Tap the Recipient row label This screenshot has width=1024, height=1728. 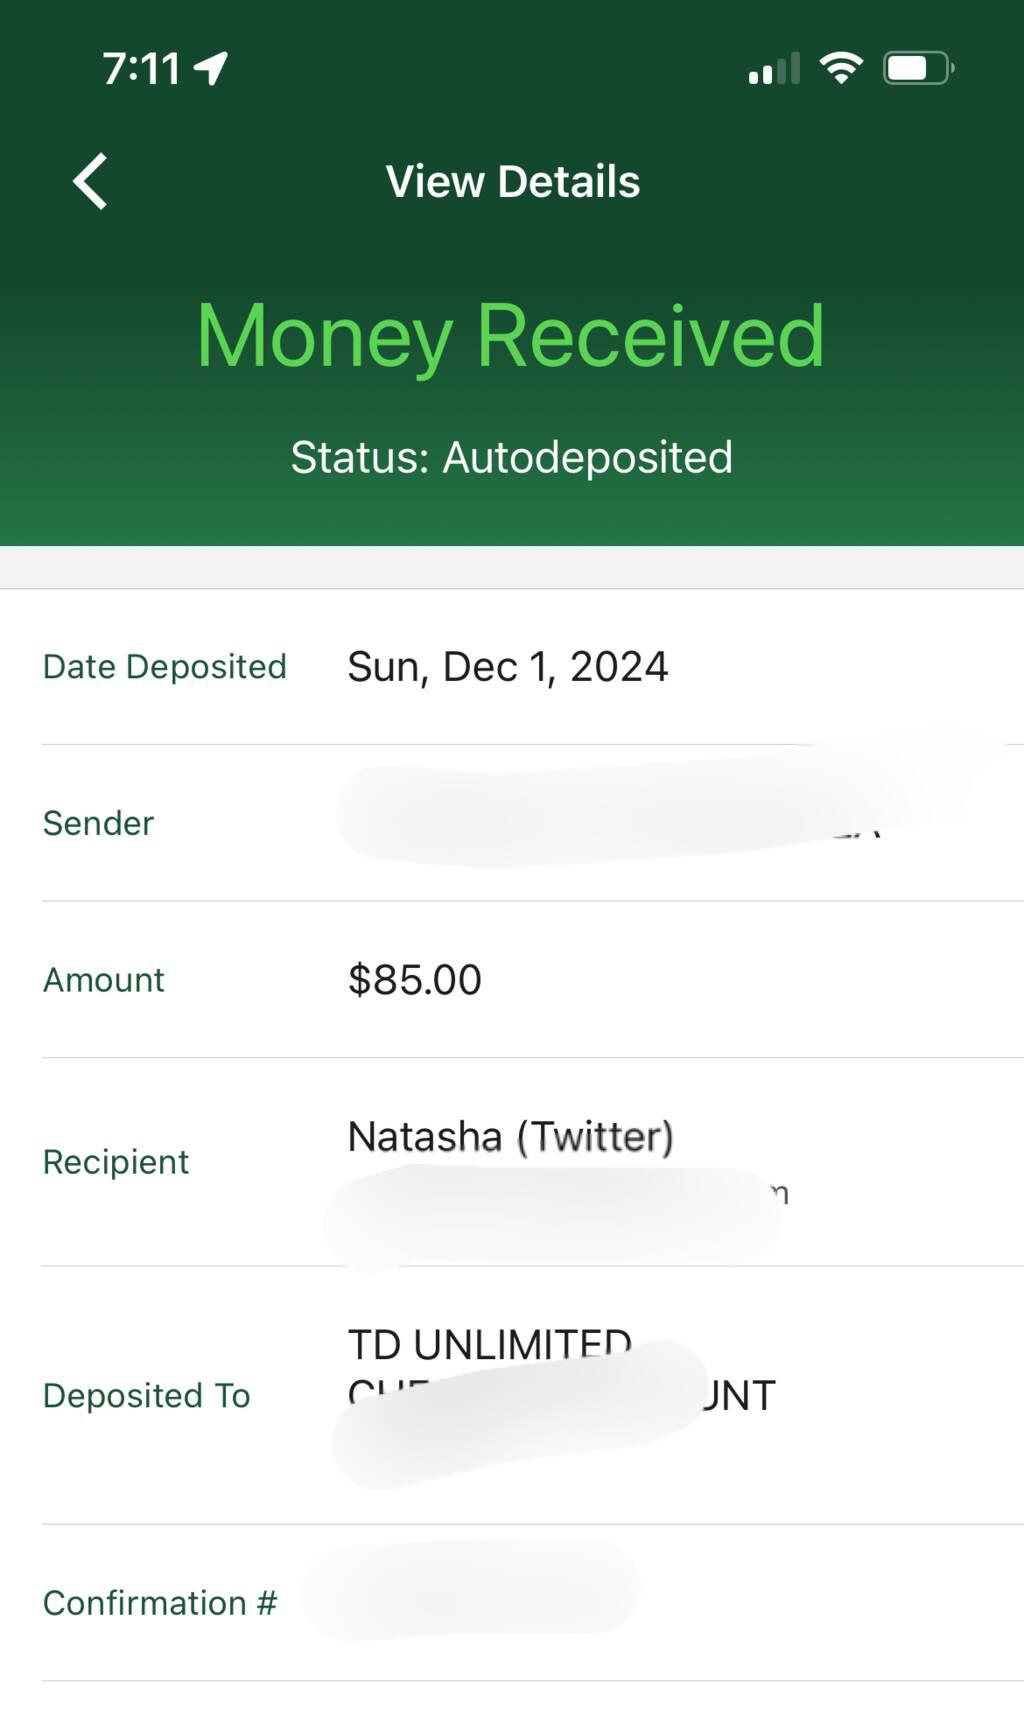(x=116, y=1162)
